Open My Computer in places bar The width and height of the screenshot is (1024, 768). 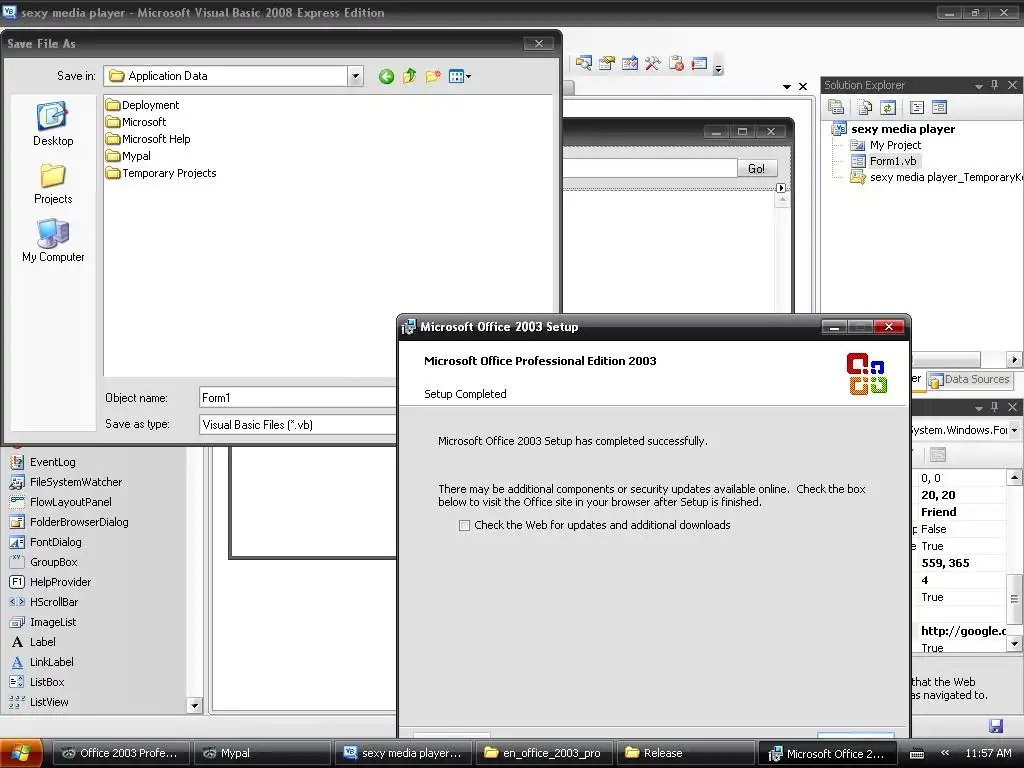point(53,240)
